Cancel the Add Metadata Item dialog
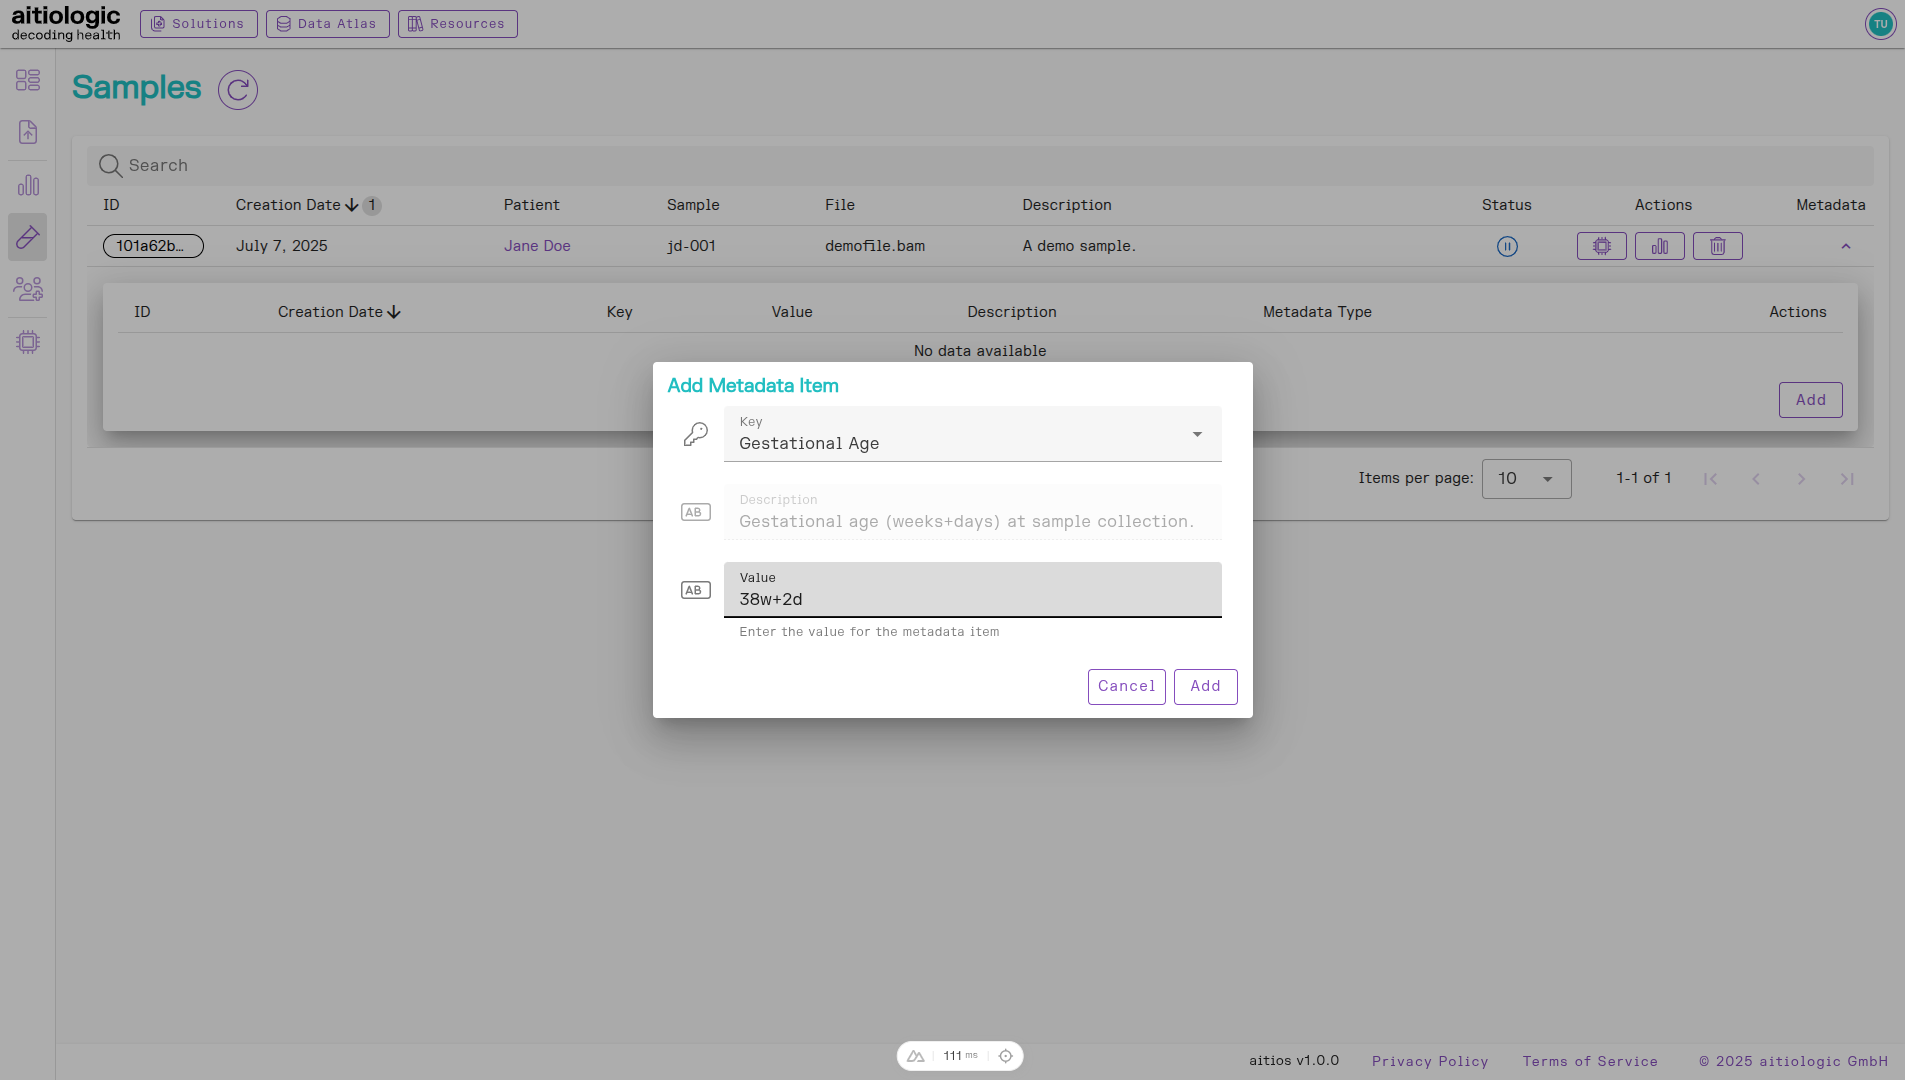The image size is (1905, 1080). pos(1126,687)
